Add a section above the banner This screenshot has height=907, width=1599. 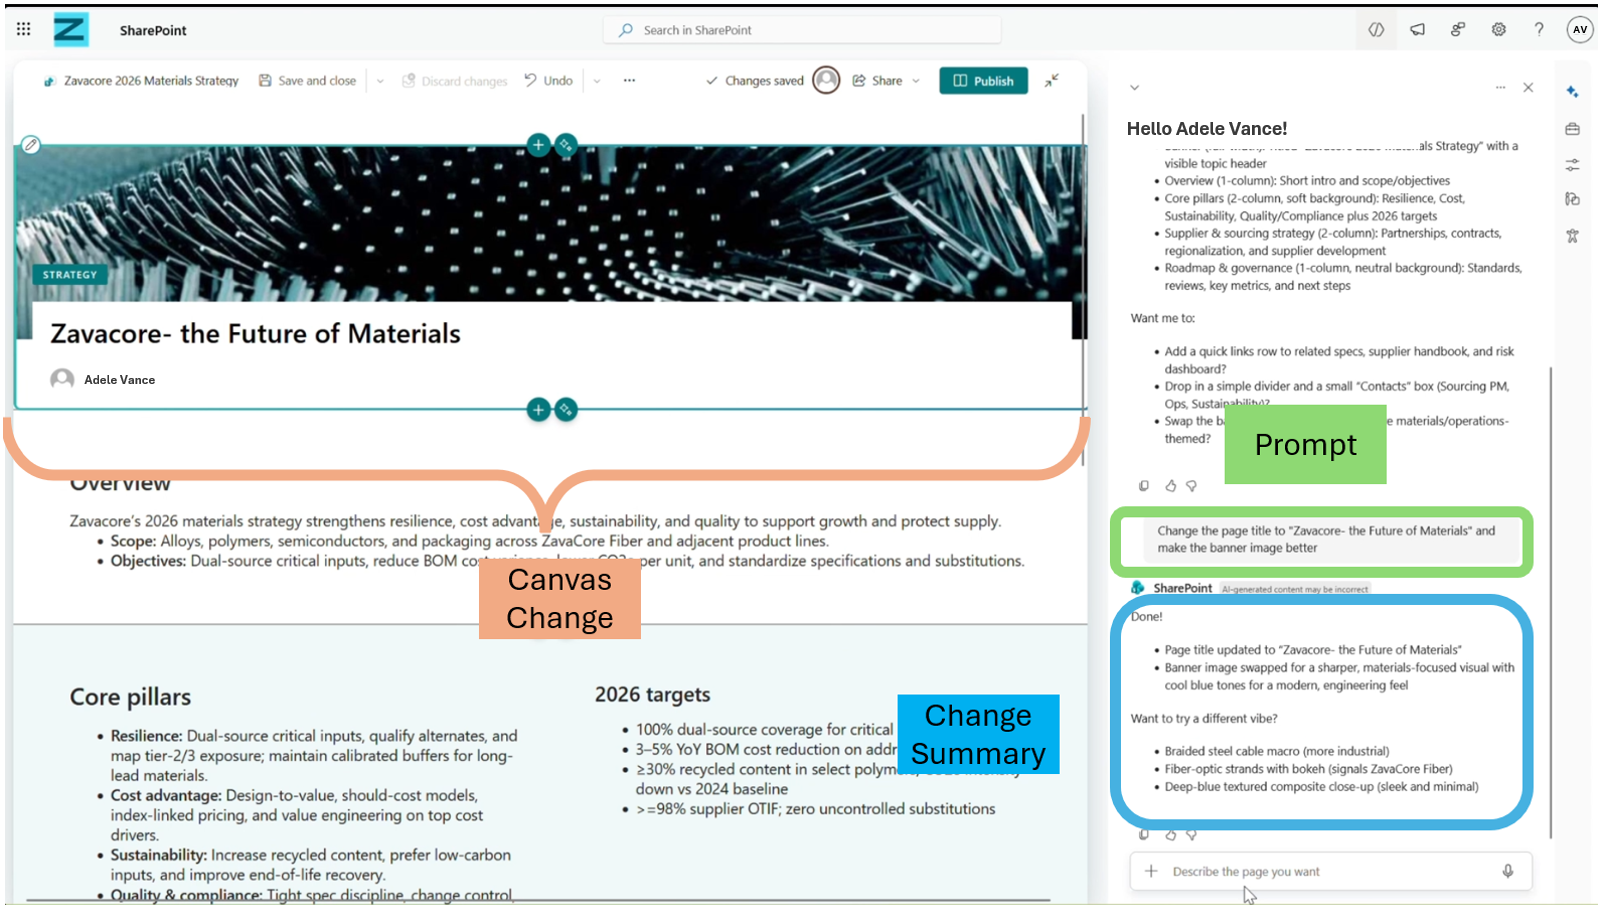[x=538, y=145]
